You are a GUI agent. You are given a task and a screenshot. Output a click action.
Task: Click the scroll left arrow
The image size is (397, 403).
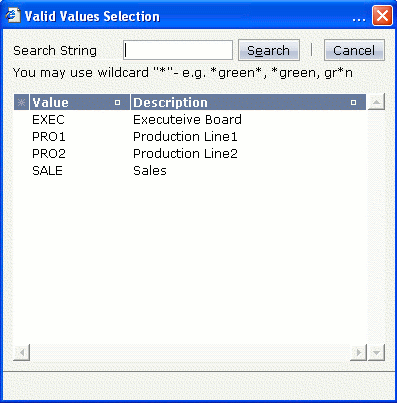click(22, 353)
